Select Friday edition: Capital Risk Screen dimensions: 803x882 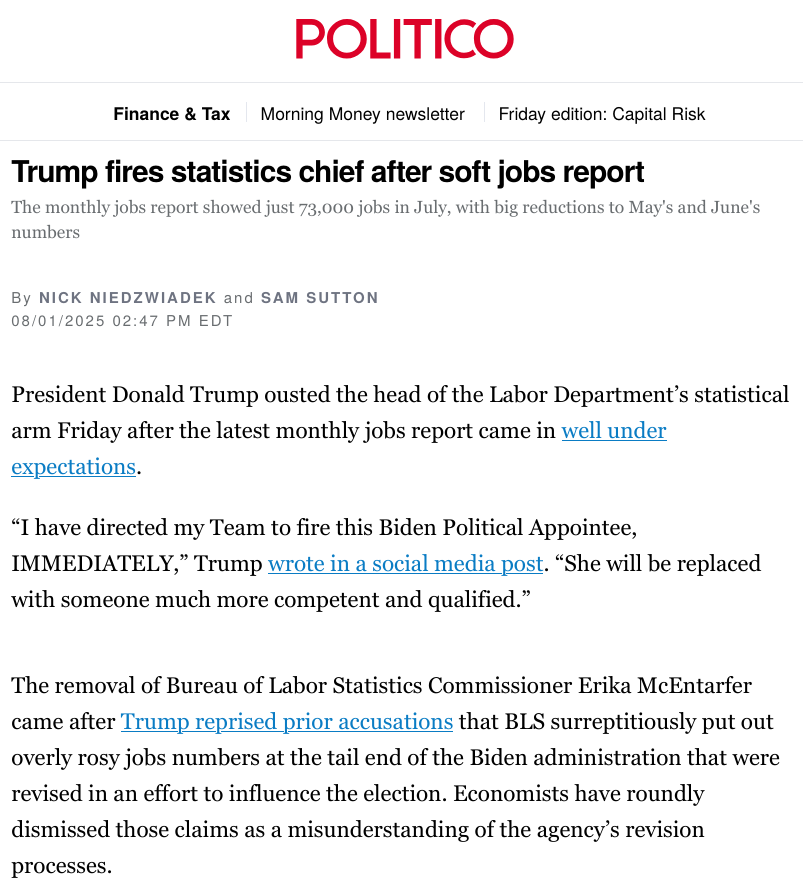coord(601,114)
